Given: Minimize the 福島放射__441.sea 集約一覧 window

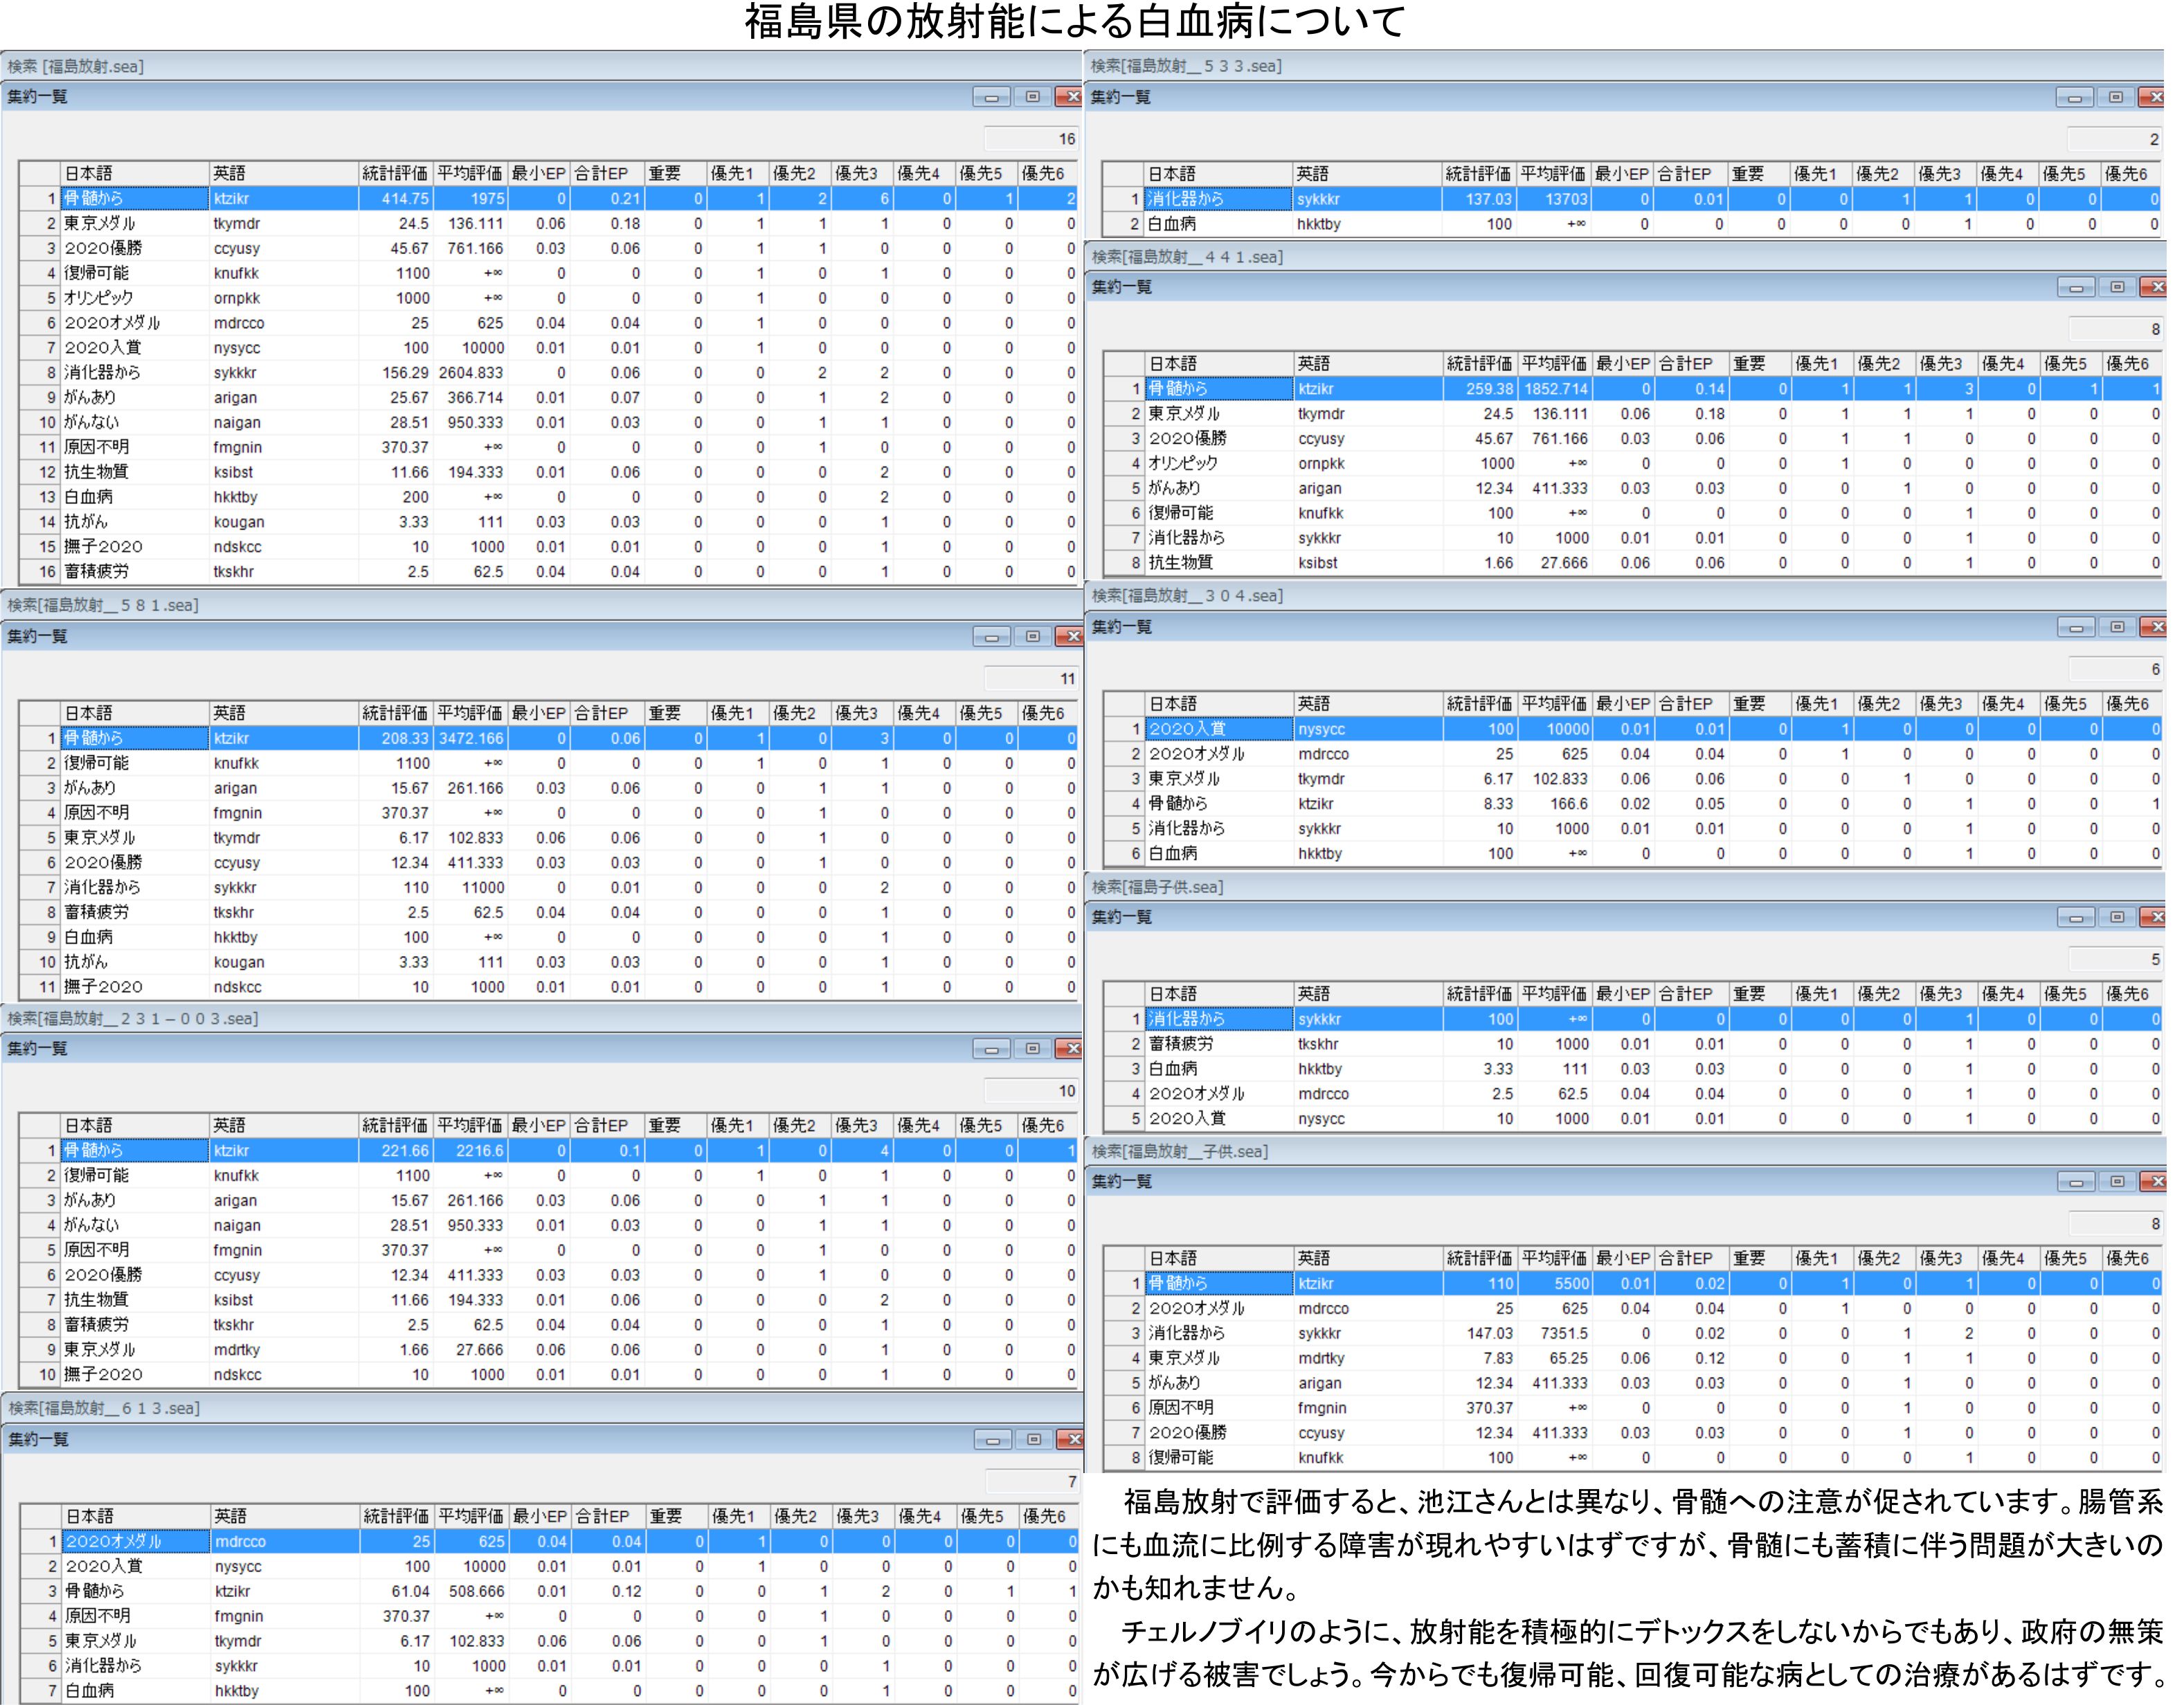Looking at the screenshot, I should pyautogui.click(x=2076, y=287).
